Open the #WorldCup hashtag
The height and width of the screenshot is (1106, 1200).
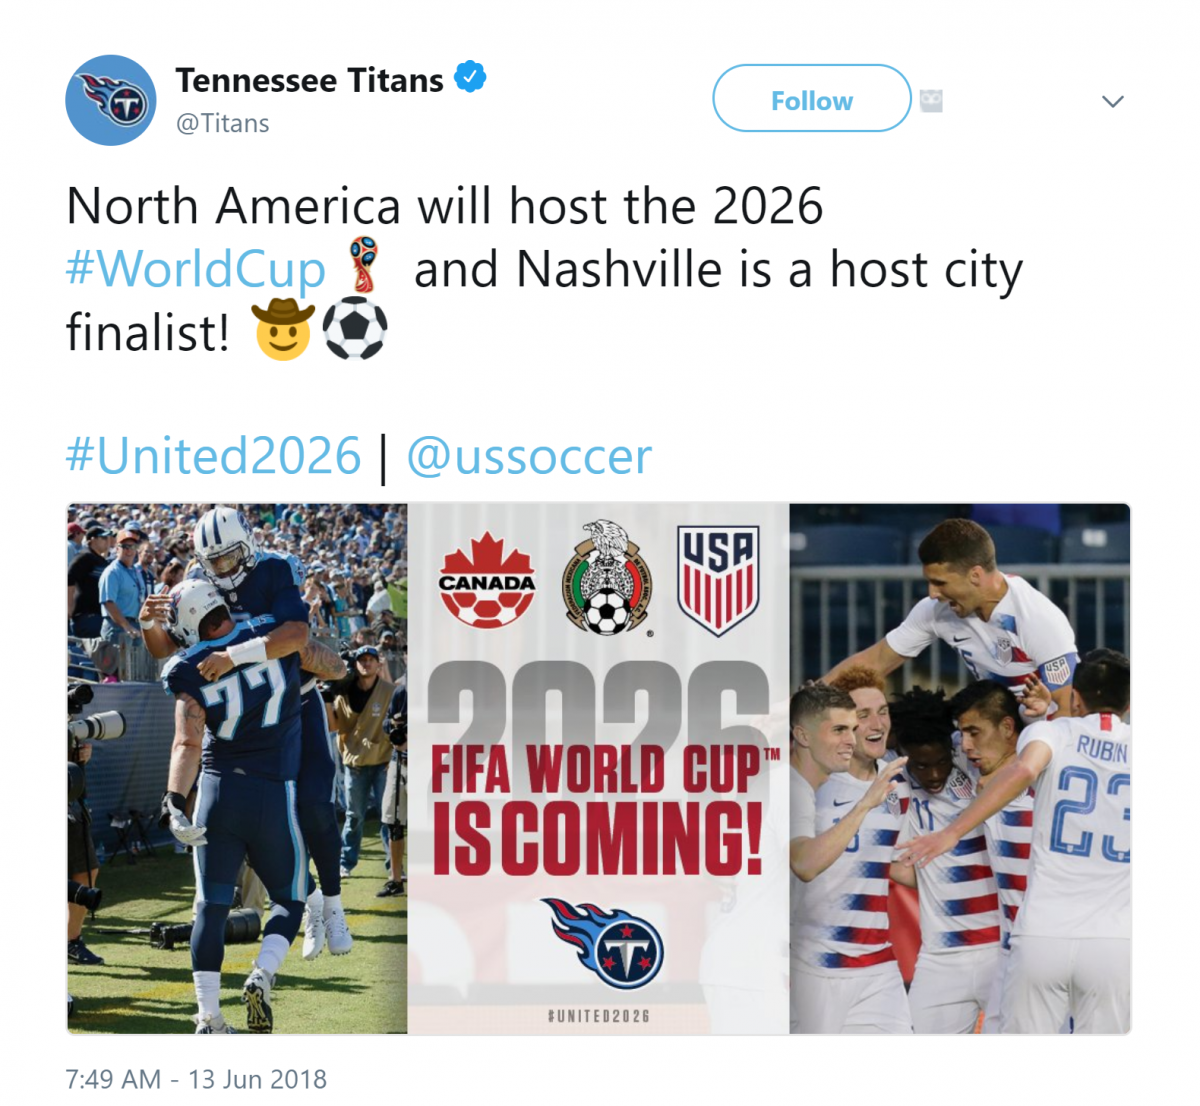point(196,269)
